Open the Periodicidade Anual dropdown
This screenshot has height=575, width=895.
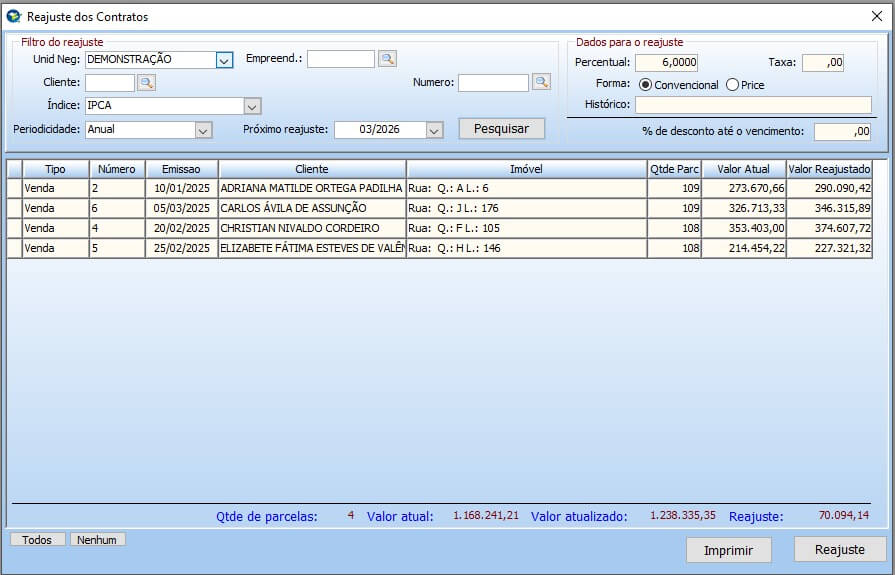tap(203, 130)
